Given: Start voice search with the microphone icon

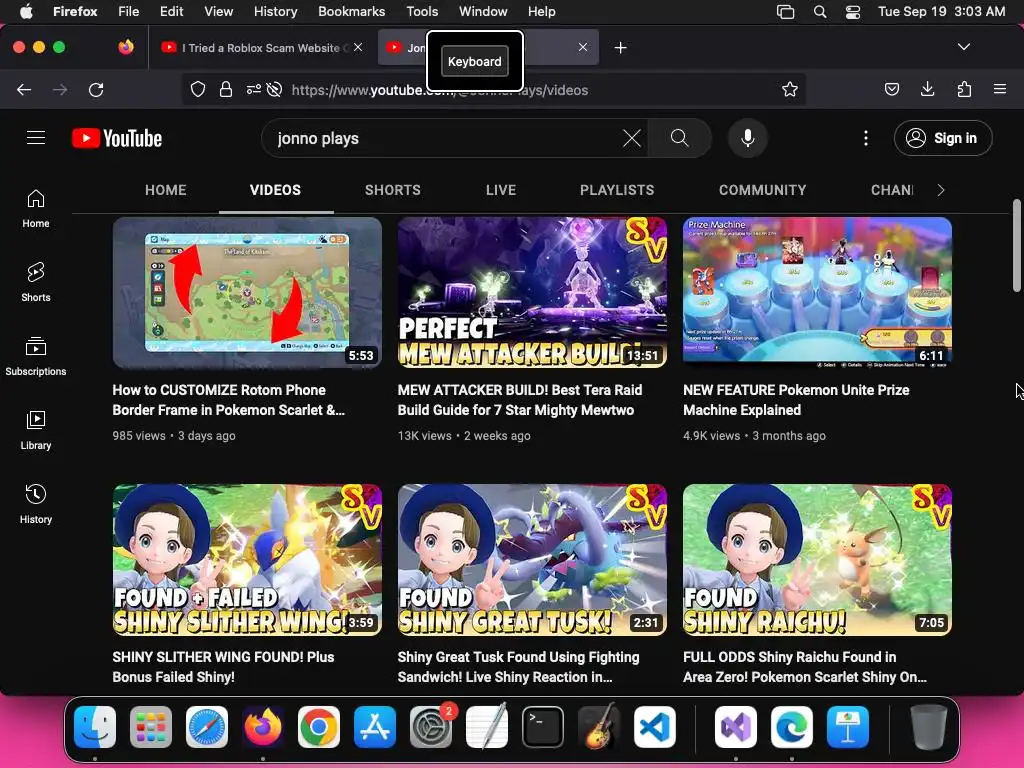Looking at the screenshot, I should point(748,138).
